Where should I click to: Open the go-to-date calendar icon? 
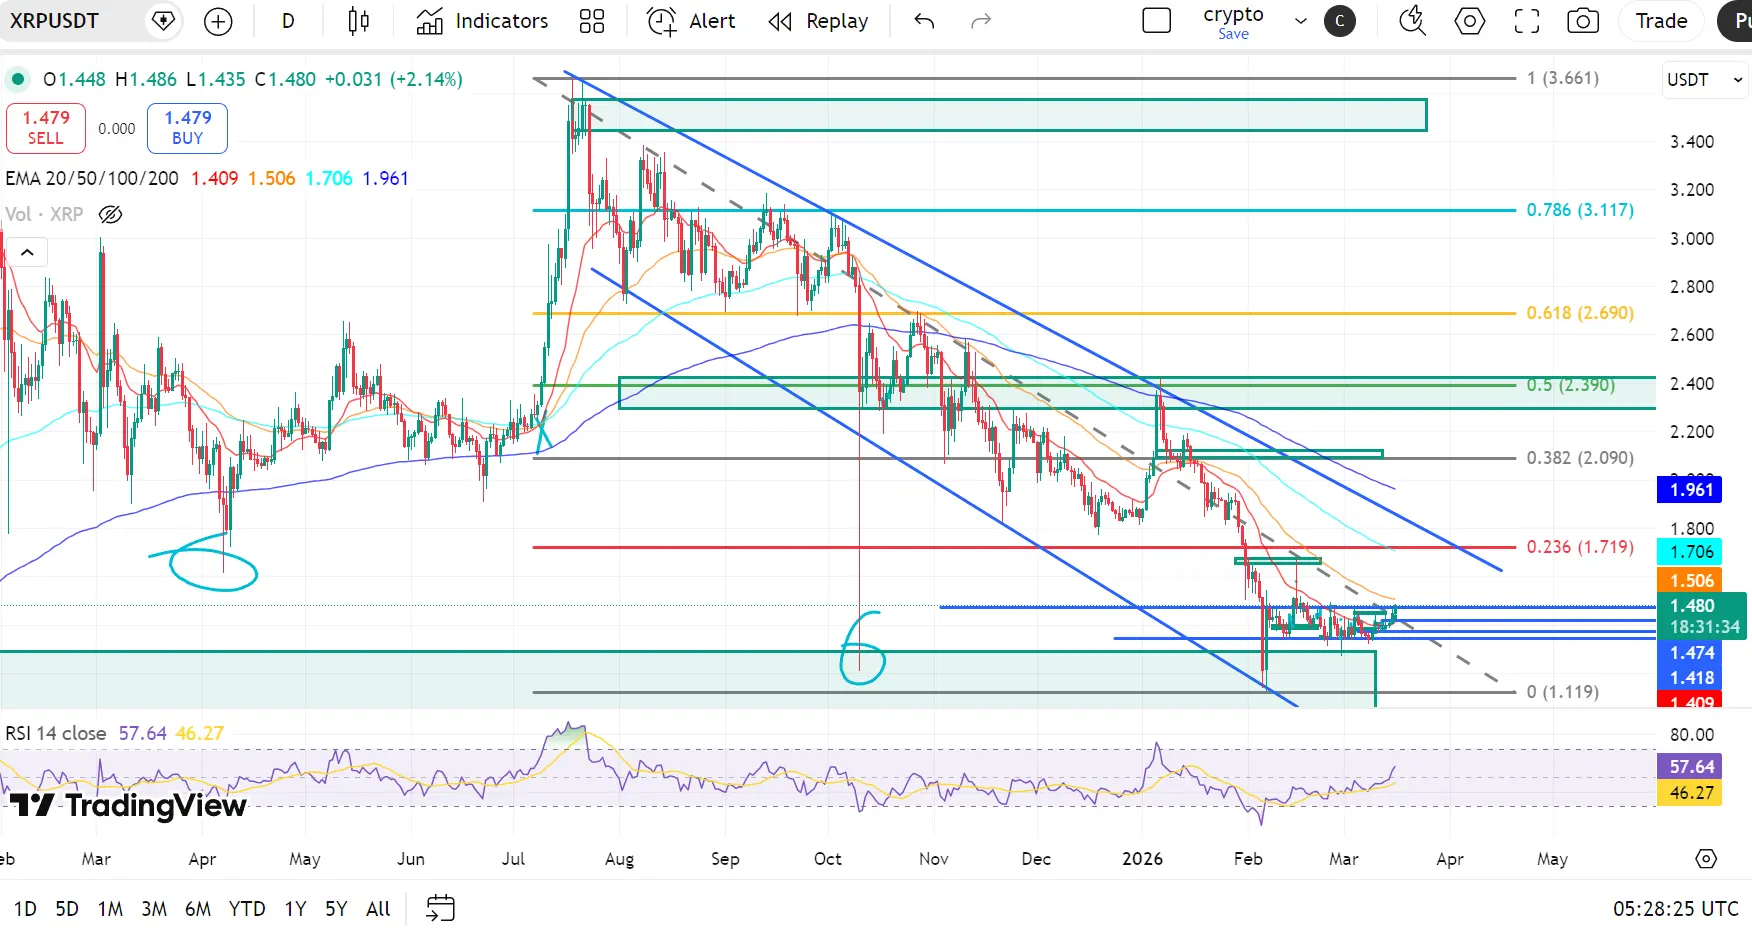440,908
